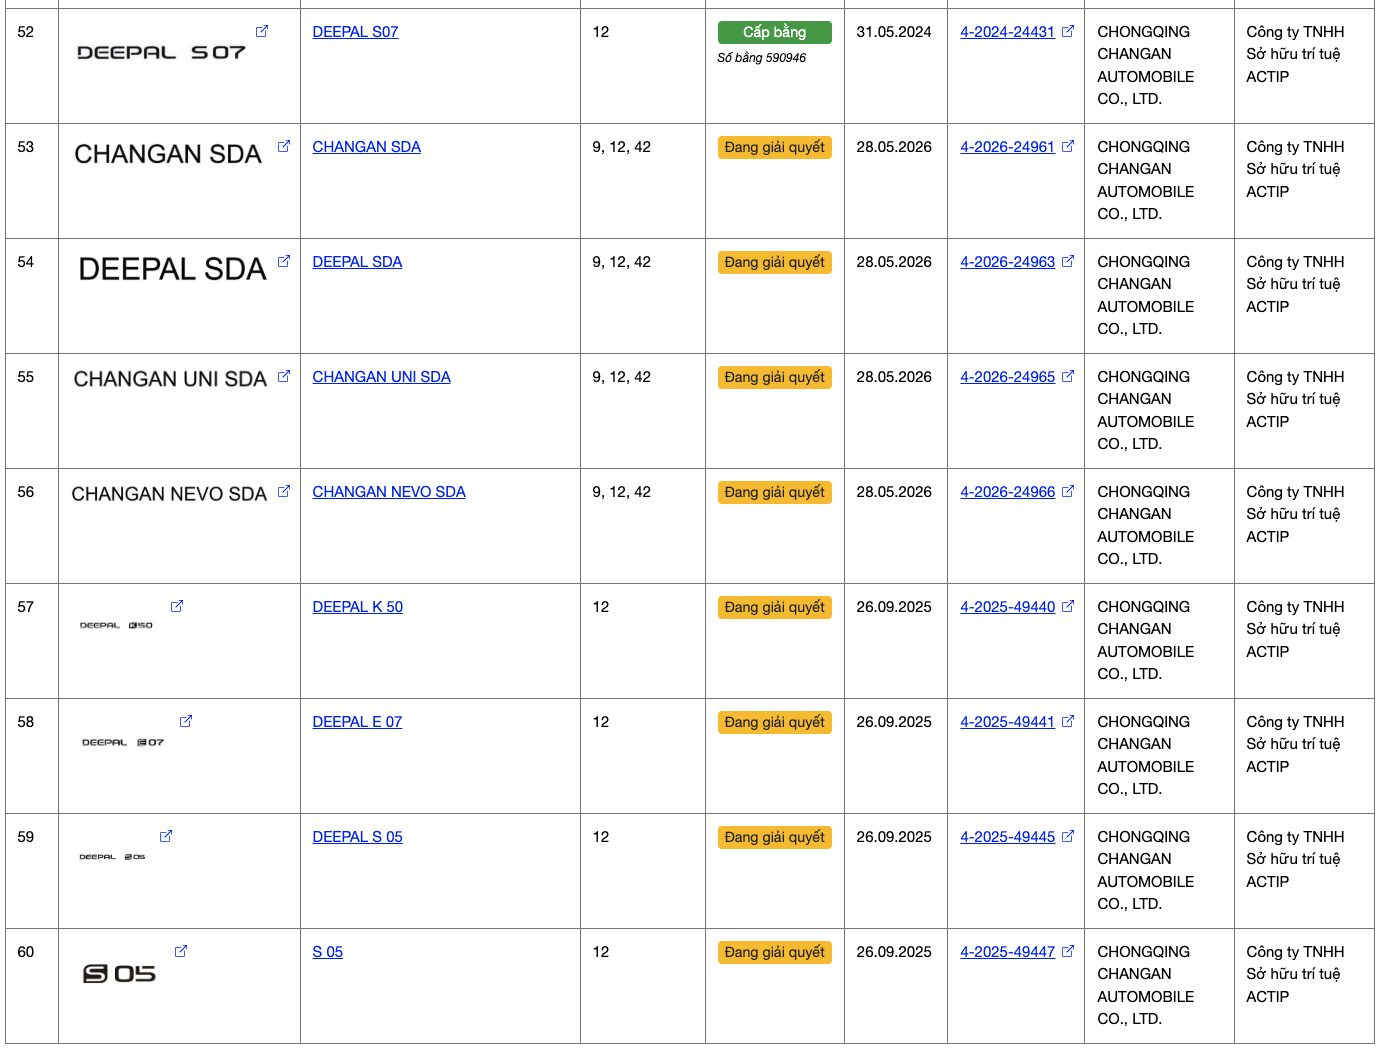Open external icon beside the CHANGAN NEVO SDA image

284,491
